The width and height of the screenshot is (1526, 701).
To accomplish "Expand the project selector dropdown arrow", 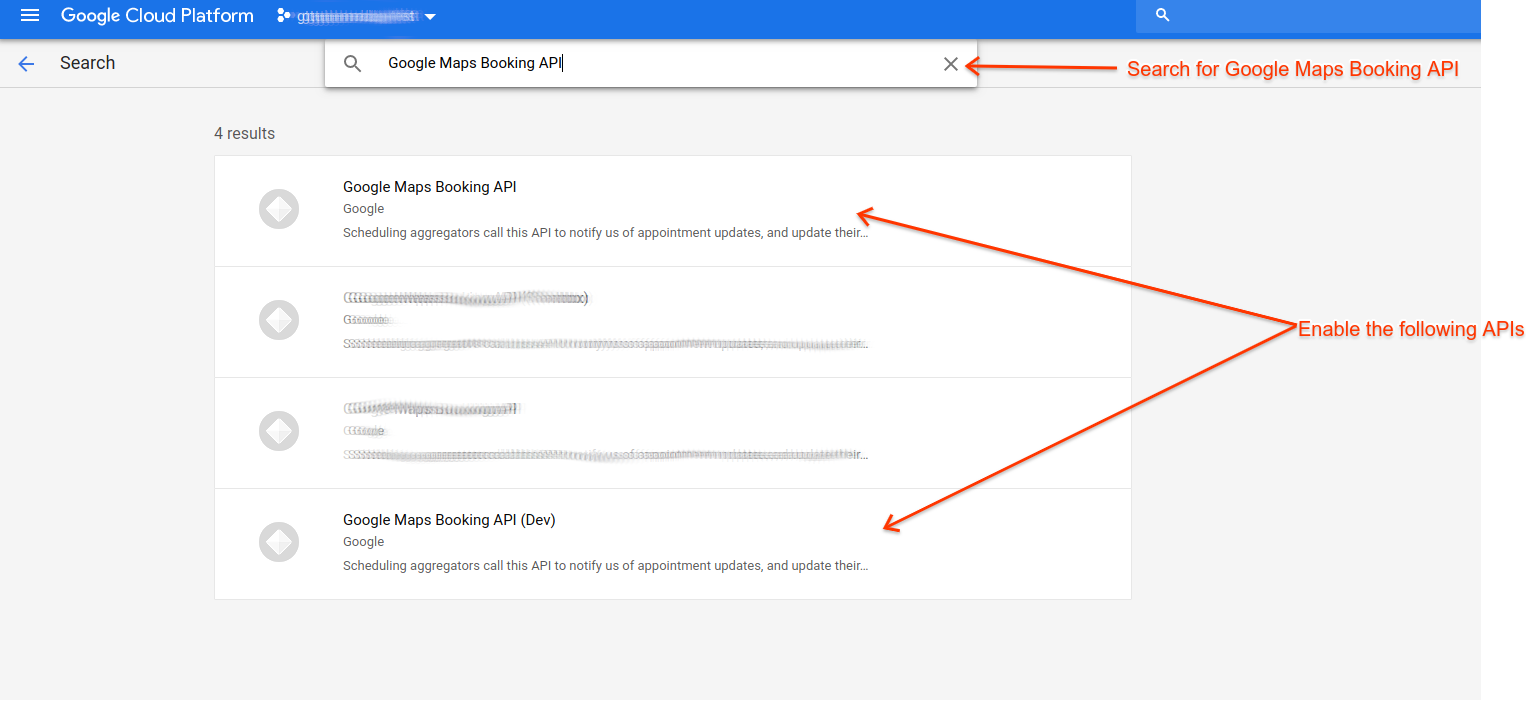I will tap(430, 18).
